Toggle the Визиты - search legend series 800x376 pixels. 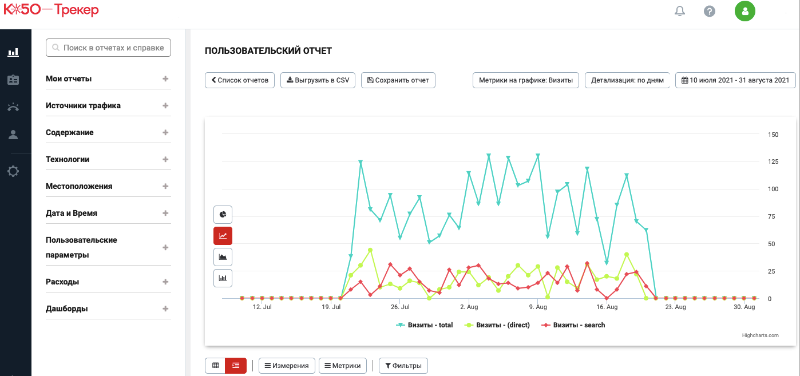pyautogui.click(x=573, y=325)
